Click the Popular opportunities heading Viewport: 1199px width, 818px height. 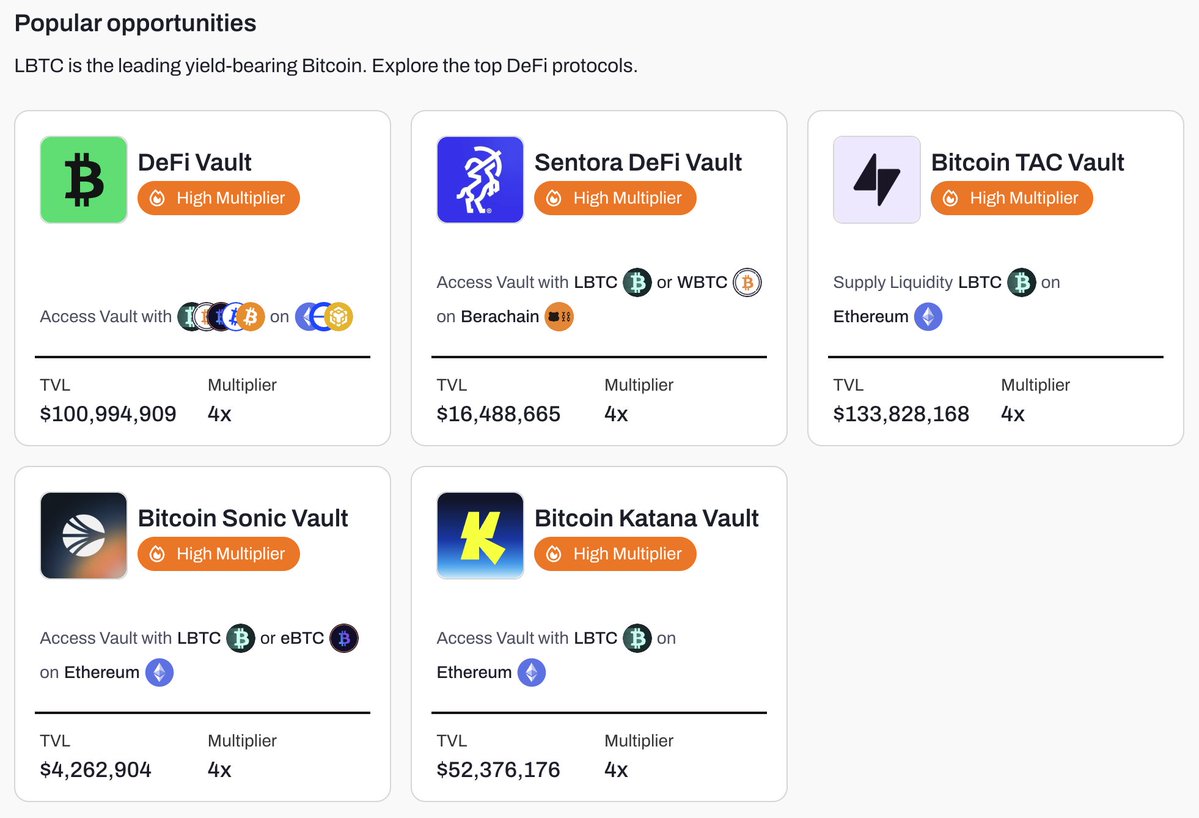tap(135, 23)
